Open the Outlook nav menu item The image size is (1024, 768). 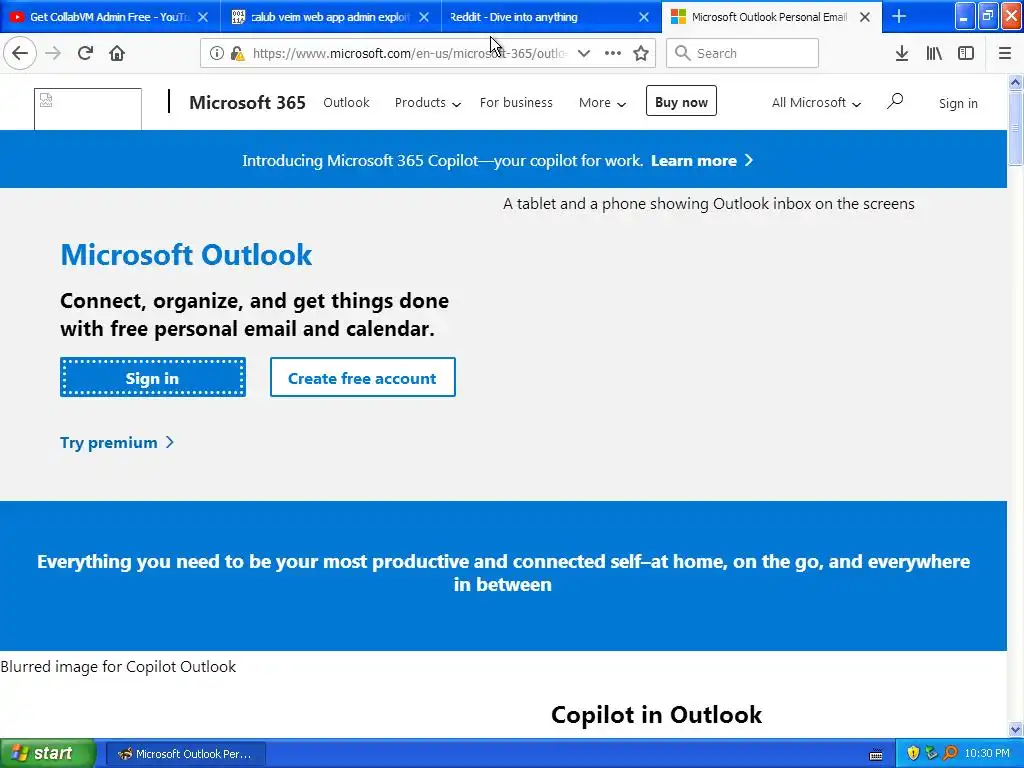[x=346, y=103]
